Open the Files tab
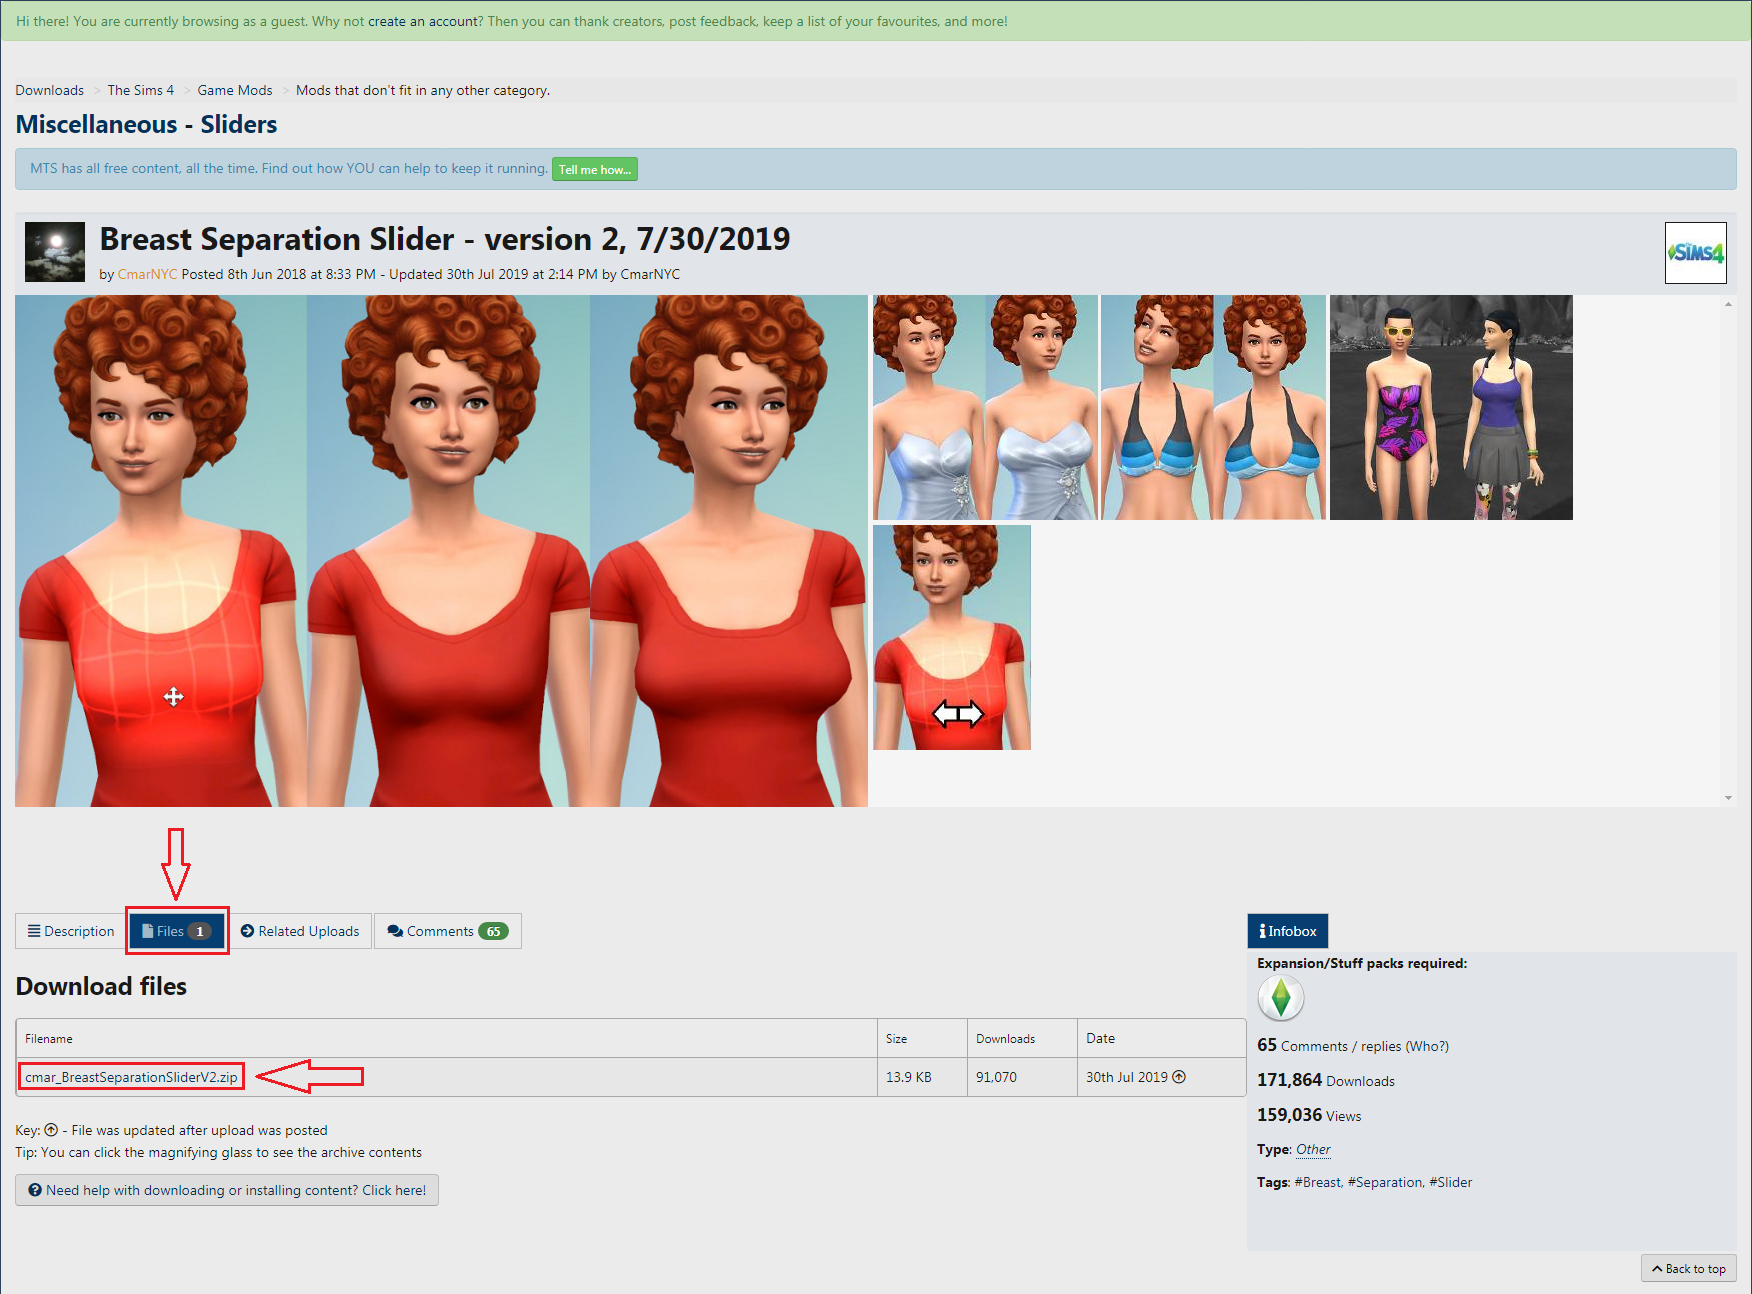This screenshot has height=1294, width=1752. 177,931
